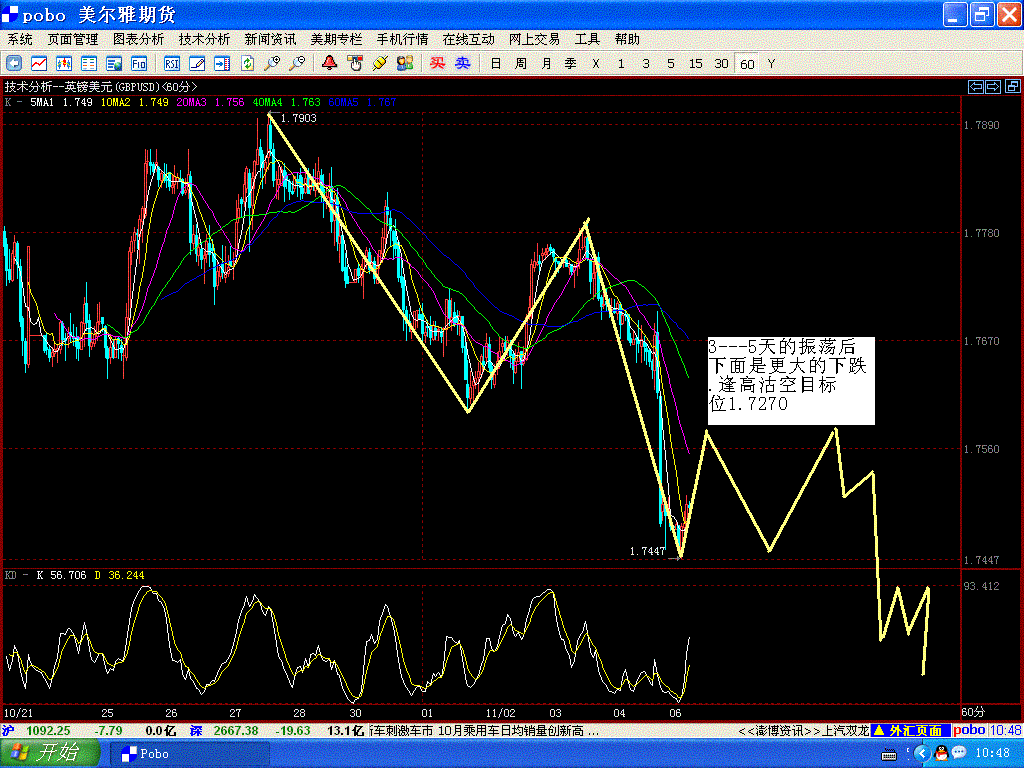Expand the 工具 menu

tap(587, 39)
